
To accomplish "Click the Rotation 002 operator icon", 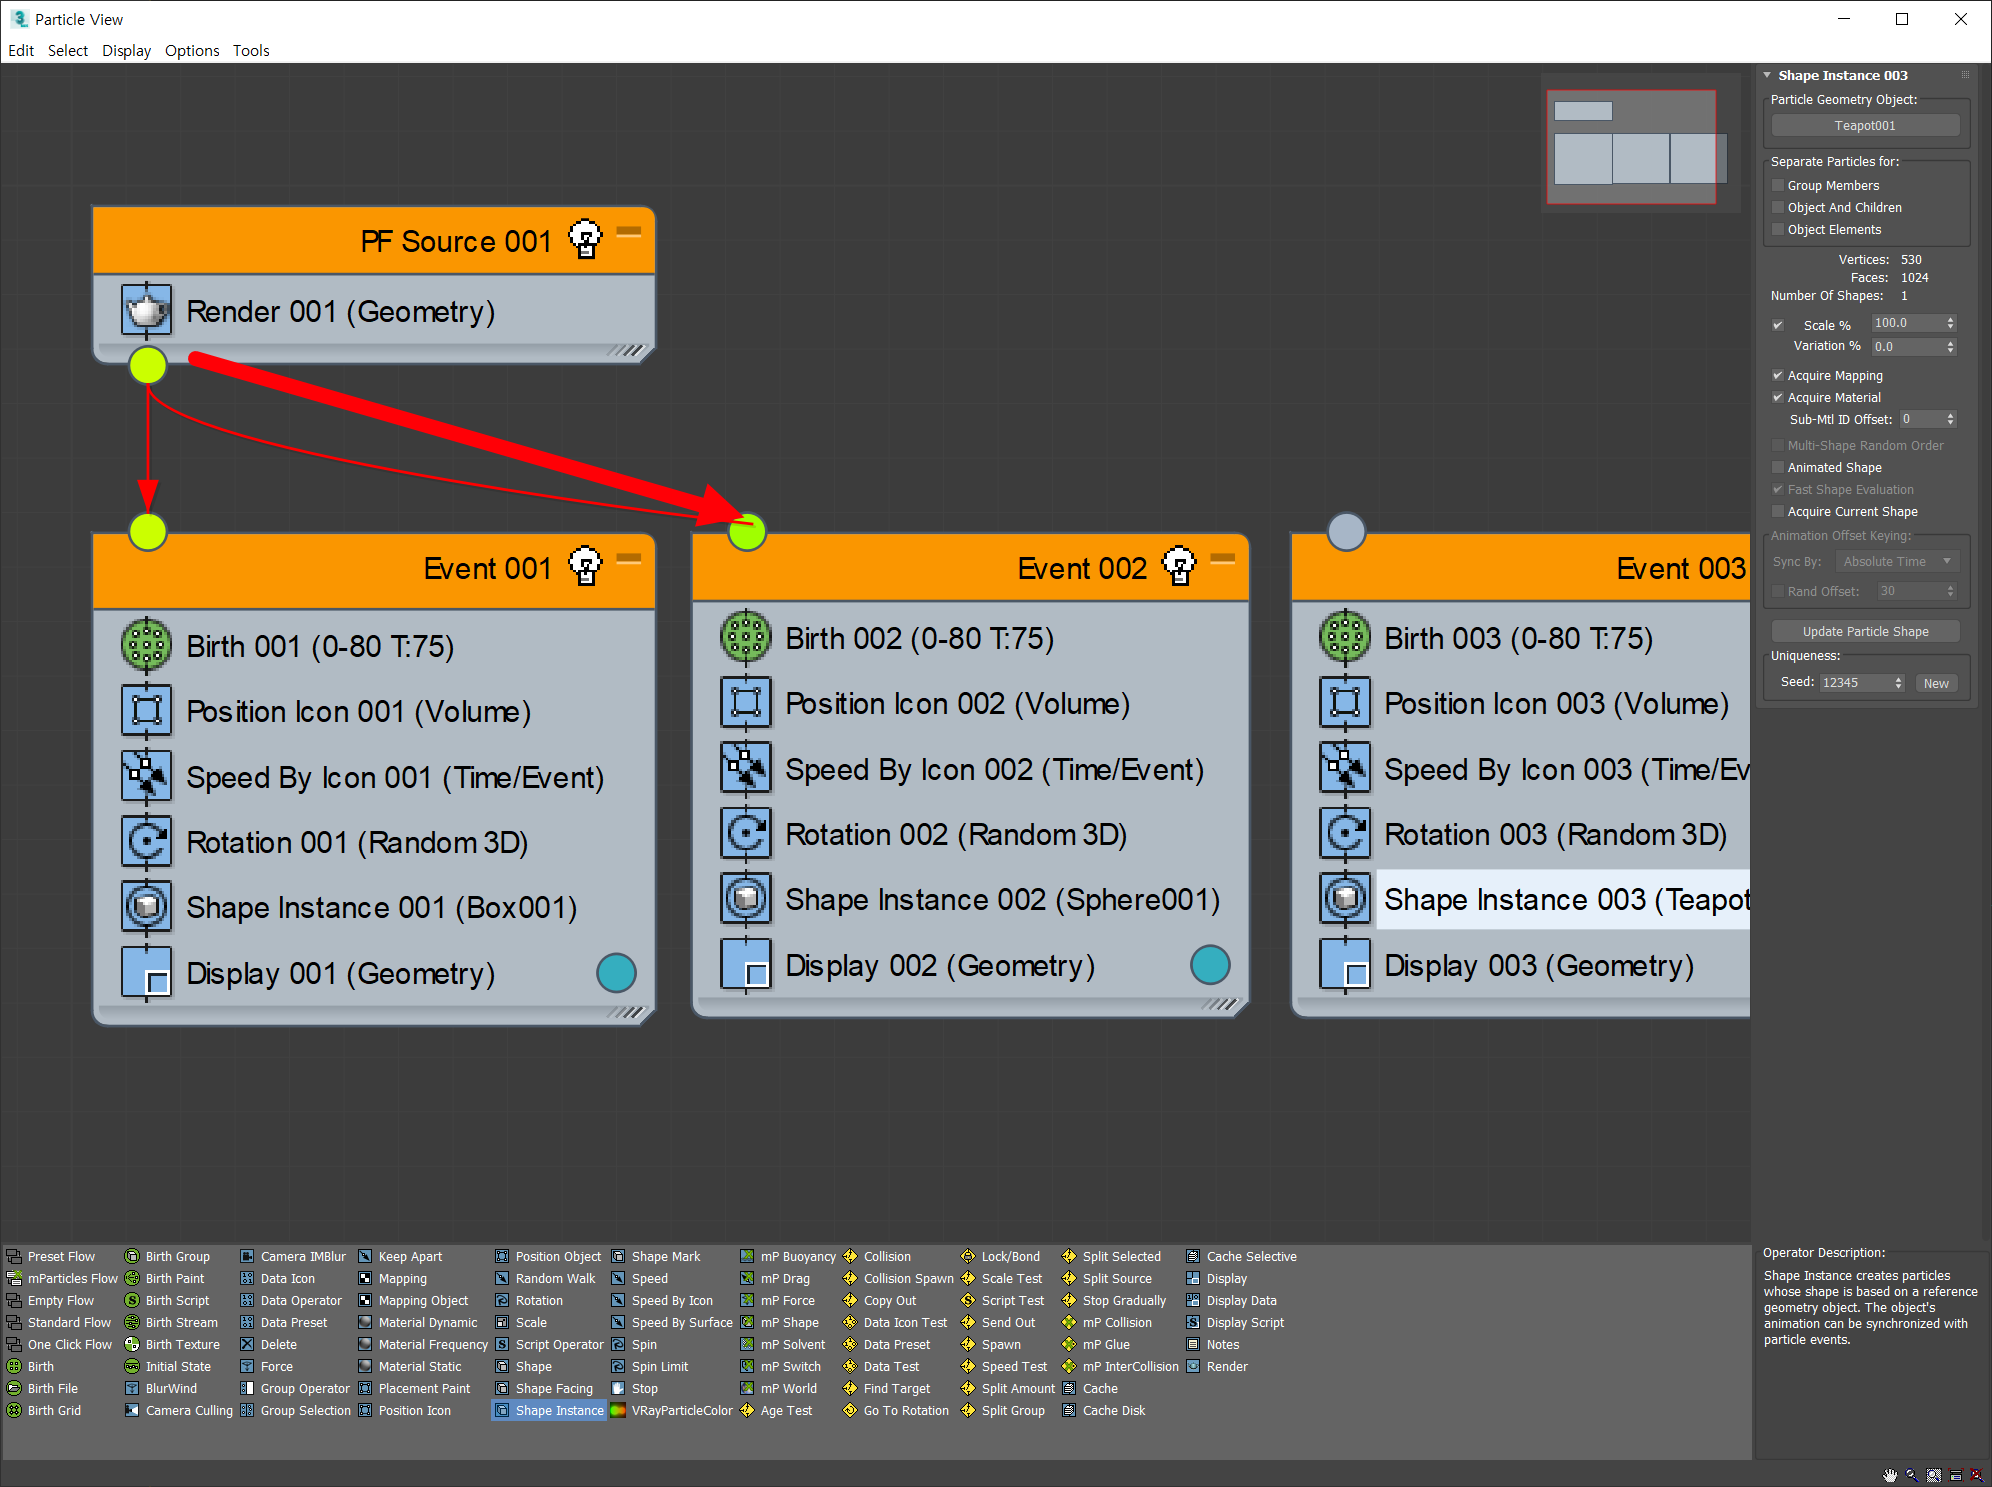I will (746, 834).
